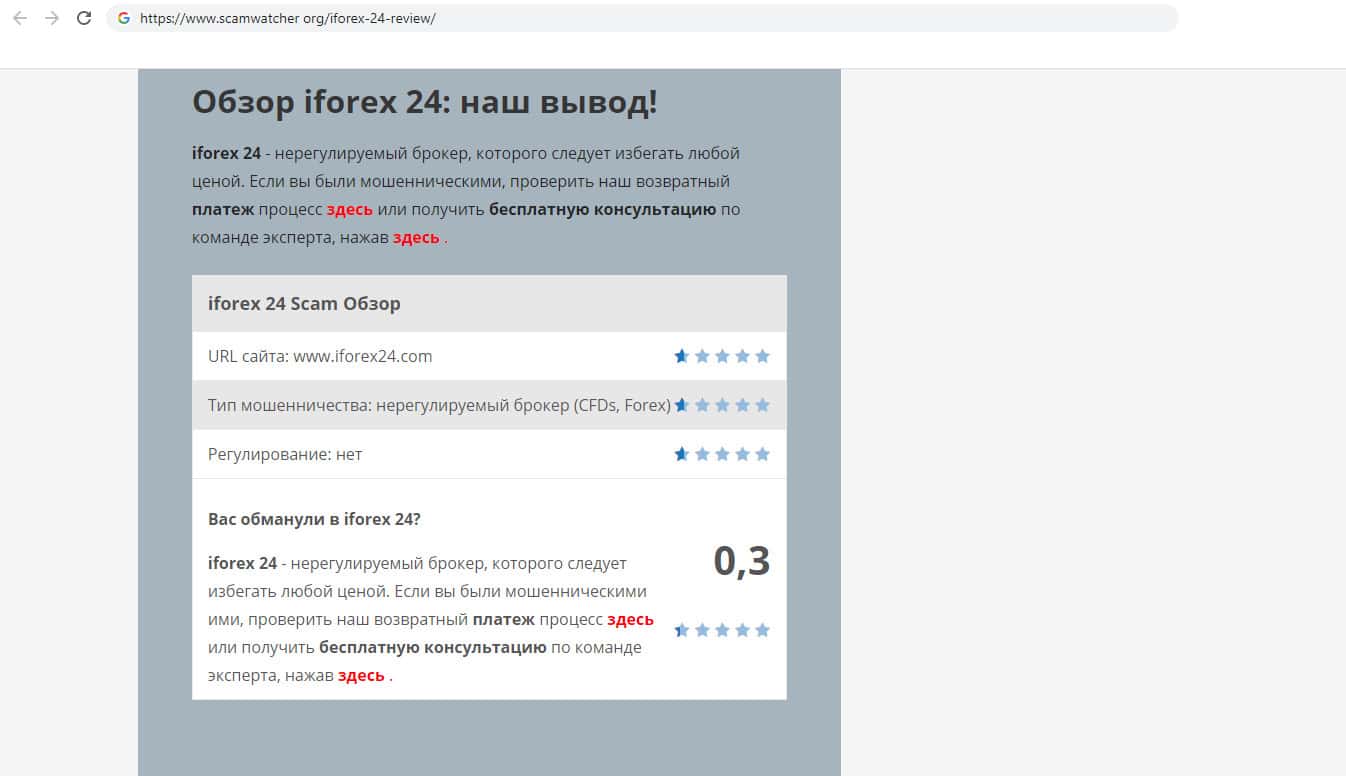This screenshot has height=776, width=1346.
Task: Click the overall score '0,3'
Action: coord(742,561)
